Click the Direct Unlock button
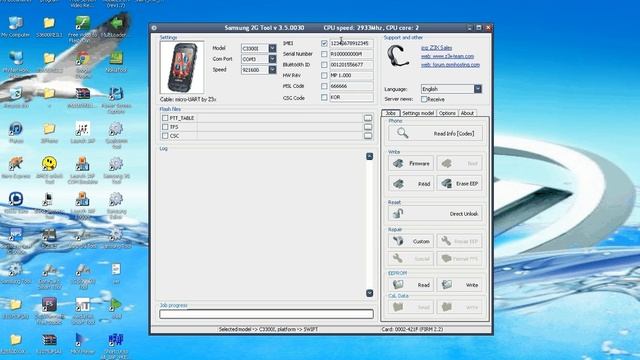Image resolution: width=640 pixels, height=360 pixels. pos(435,213)
